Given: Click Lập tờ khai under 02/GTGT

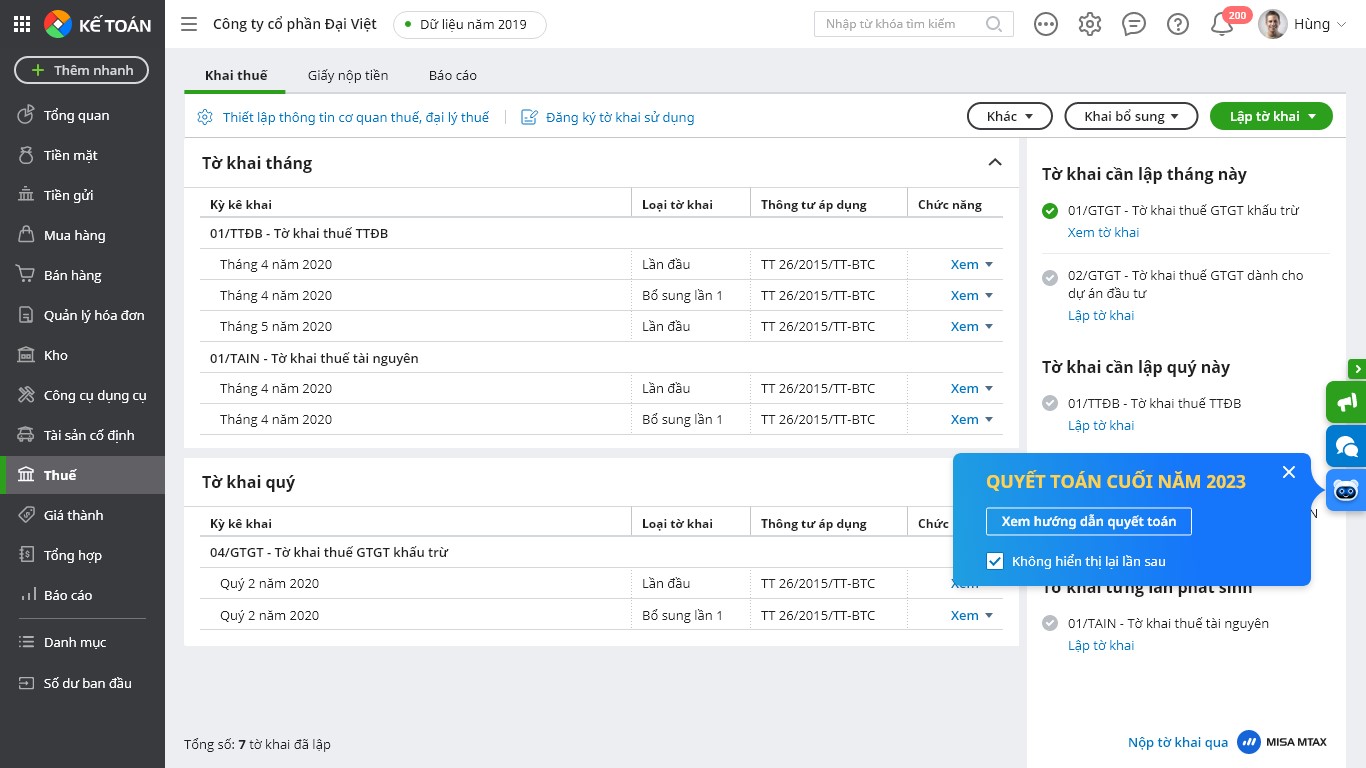Looking at the screenshot, I should [x=1101, y=315].
